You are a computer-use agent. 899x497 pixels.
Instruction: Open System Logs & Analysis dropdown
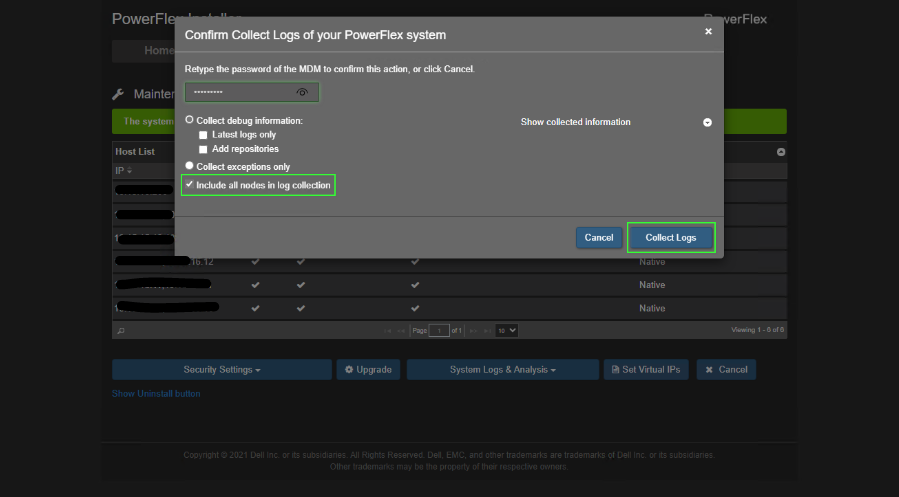tap(503, 370)
